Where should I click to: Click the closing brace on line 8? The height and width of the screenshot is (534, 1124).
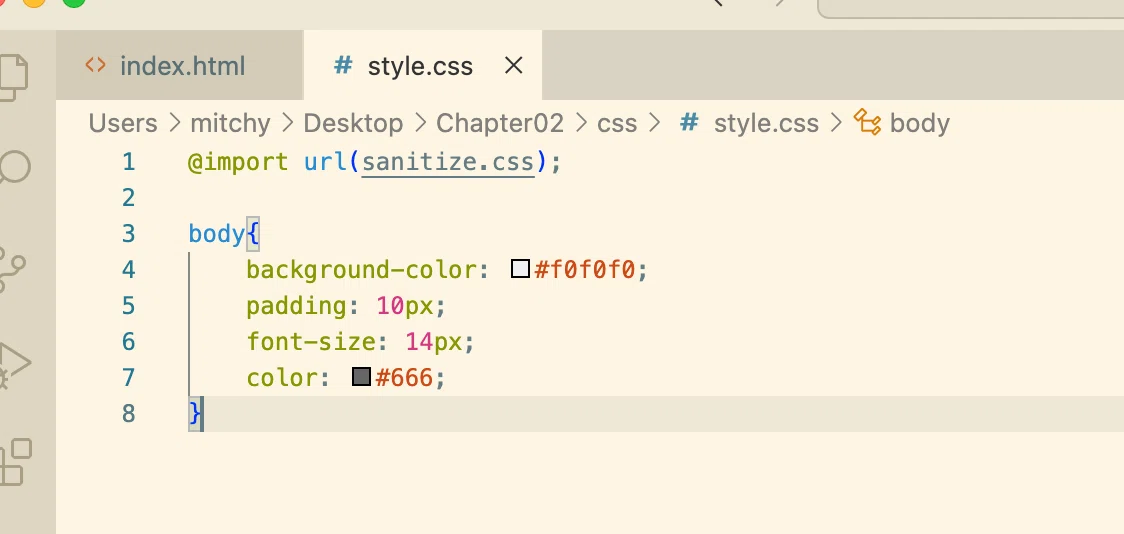point(195,414)
